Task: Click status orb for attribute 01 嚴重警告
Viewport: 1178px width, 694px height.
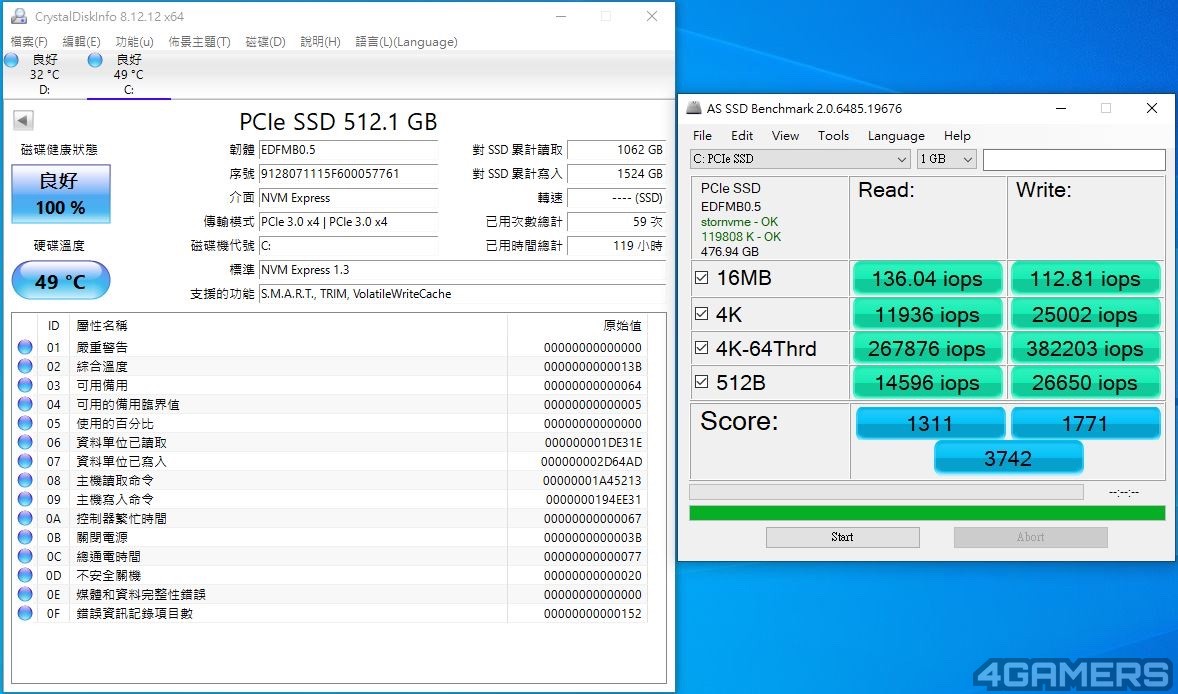Action: click(x=25, y=347)
